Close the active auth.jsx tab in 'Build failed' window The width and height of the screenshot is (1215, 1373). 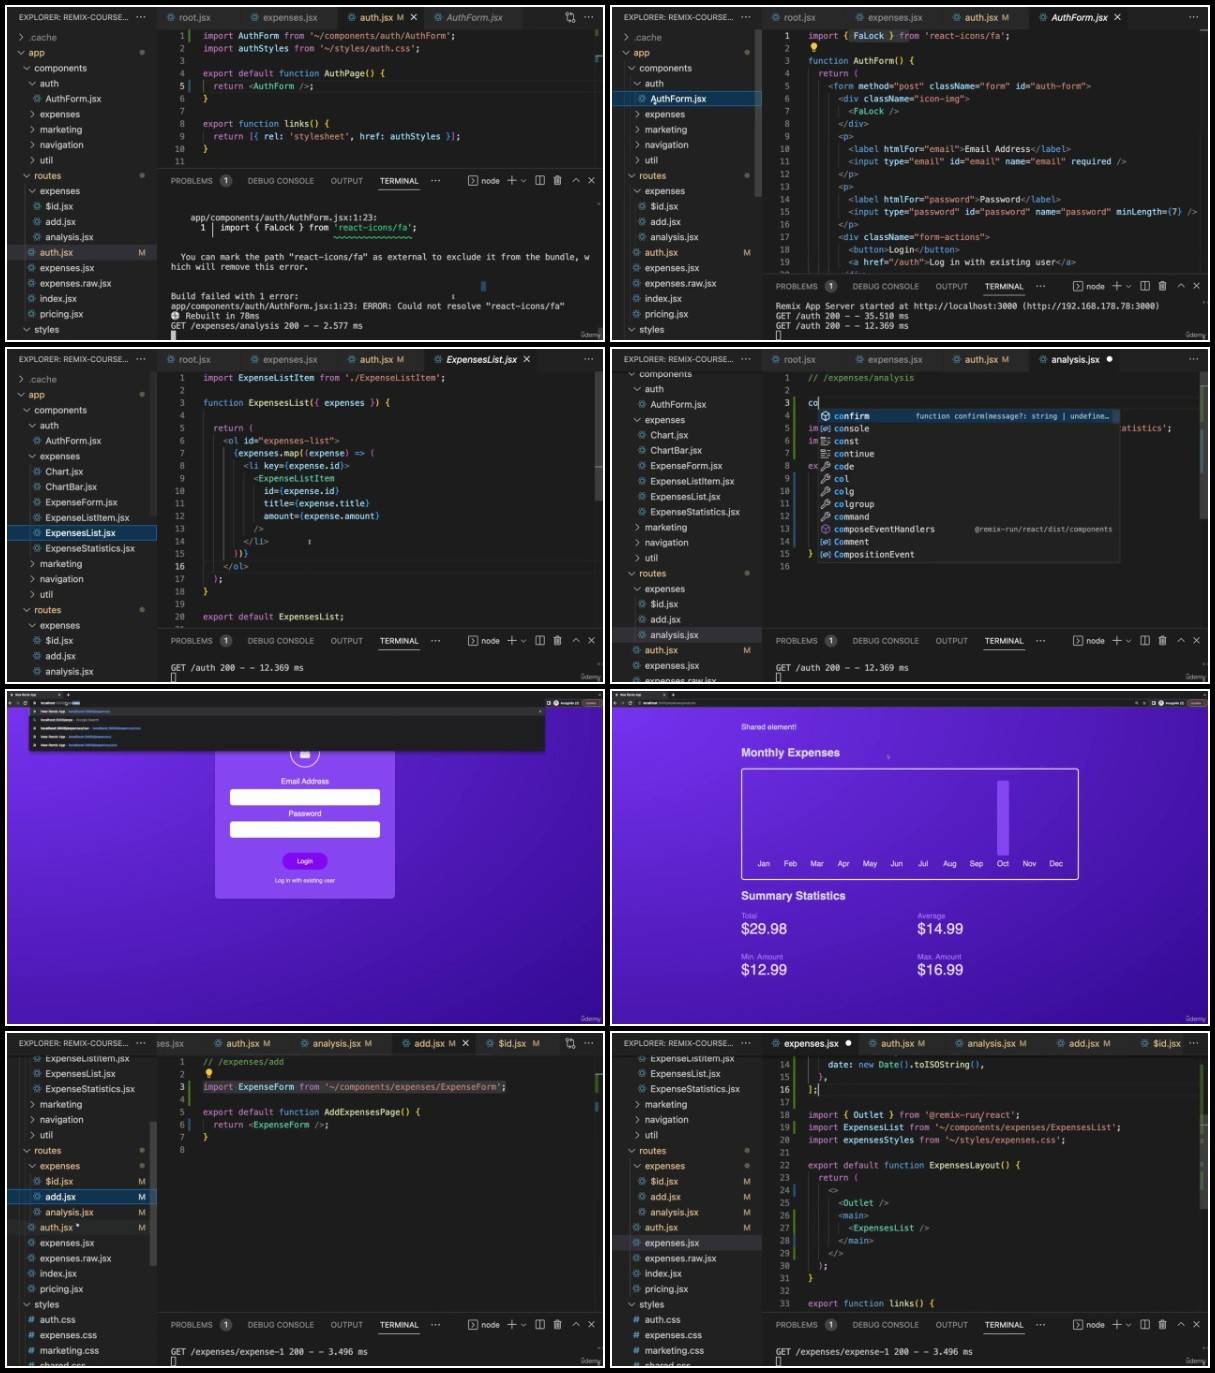point(414,17)
